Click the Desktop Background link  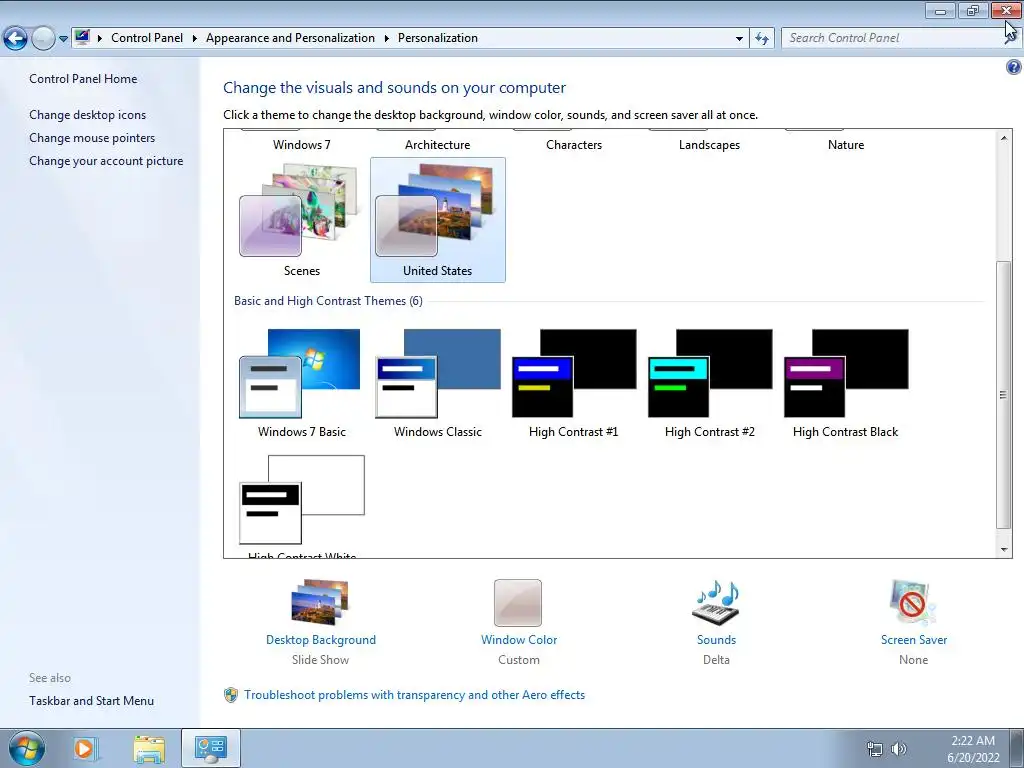(321, 640)
